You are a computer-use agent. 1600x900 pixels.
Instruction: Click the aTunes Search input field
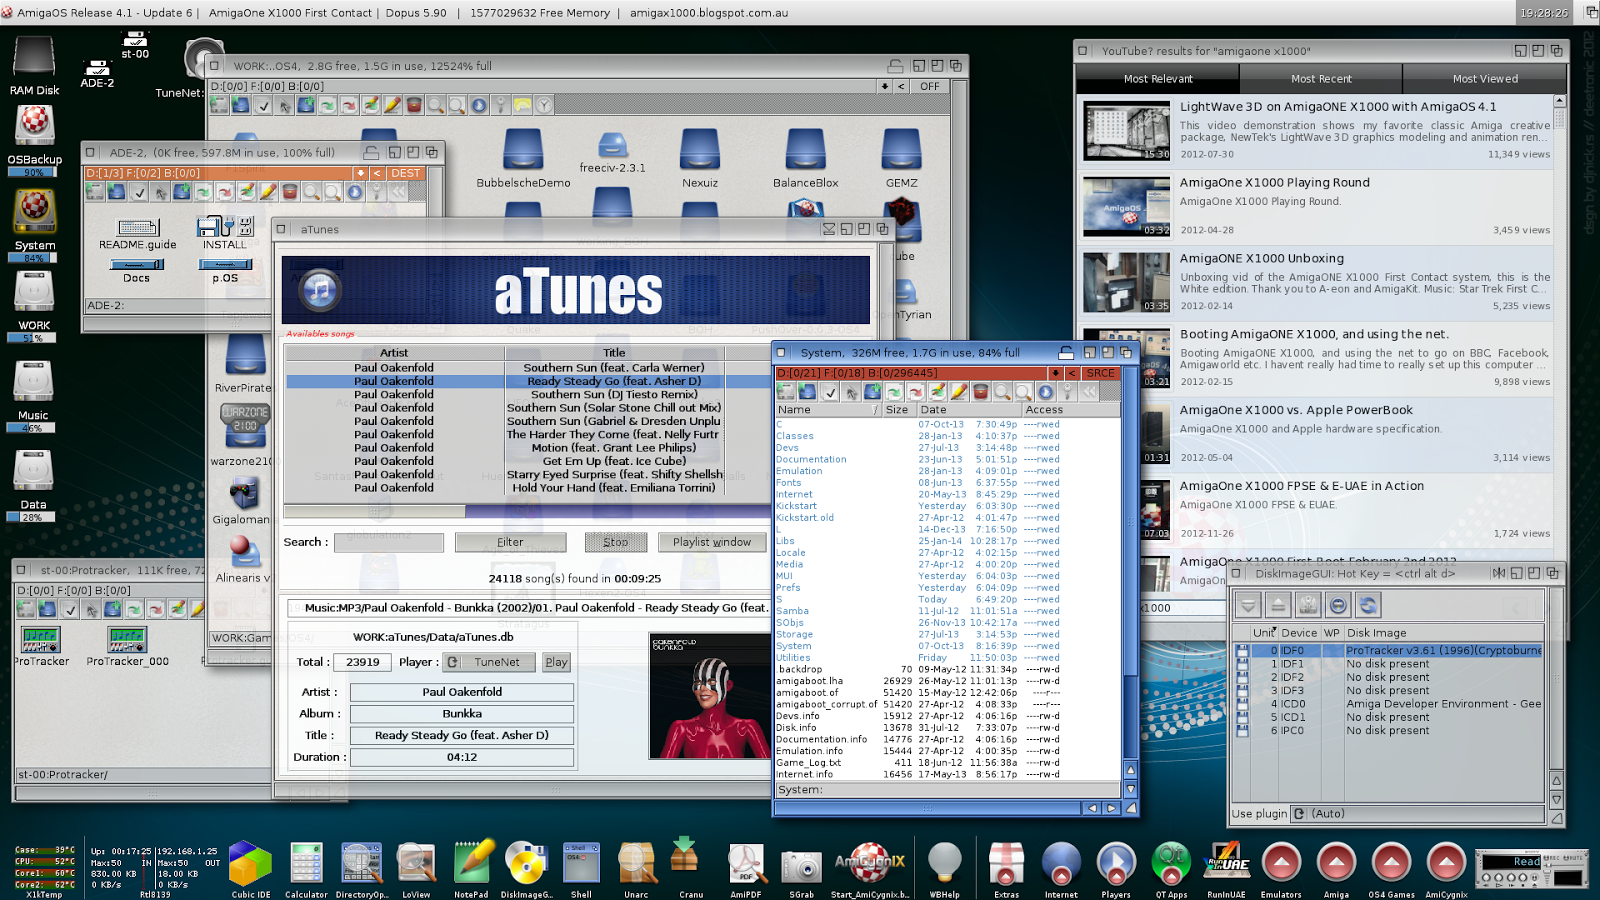tap(388, 542)
